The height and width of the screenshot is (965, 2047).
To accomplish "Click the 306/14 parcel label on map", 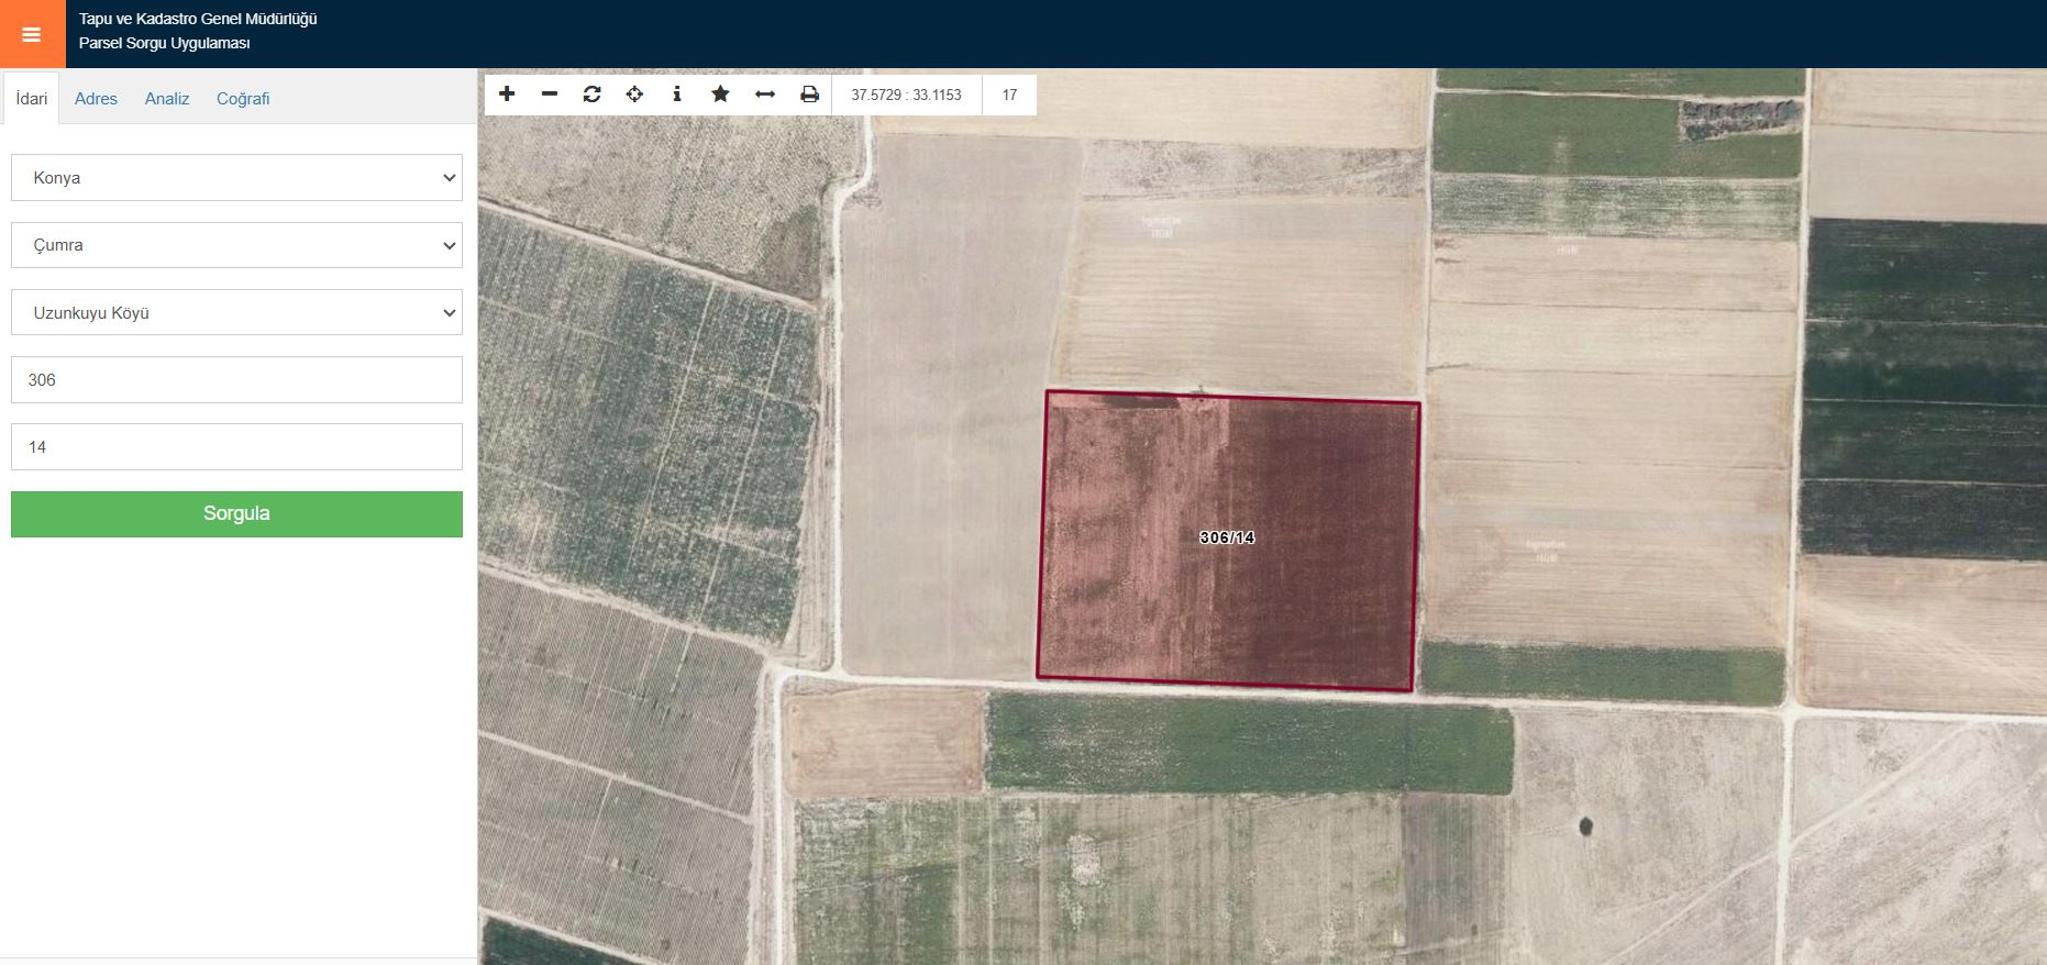I will 1227,537.
